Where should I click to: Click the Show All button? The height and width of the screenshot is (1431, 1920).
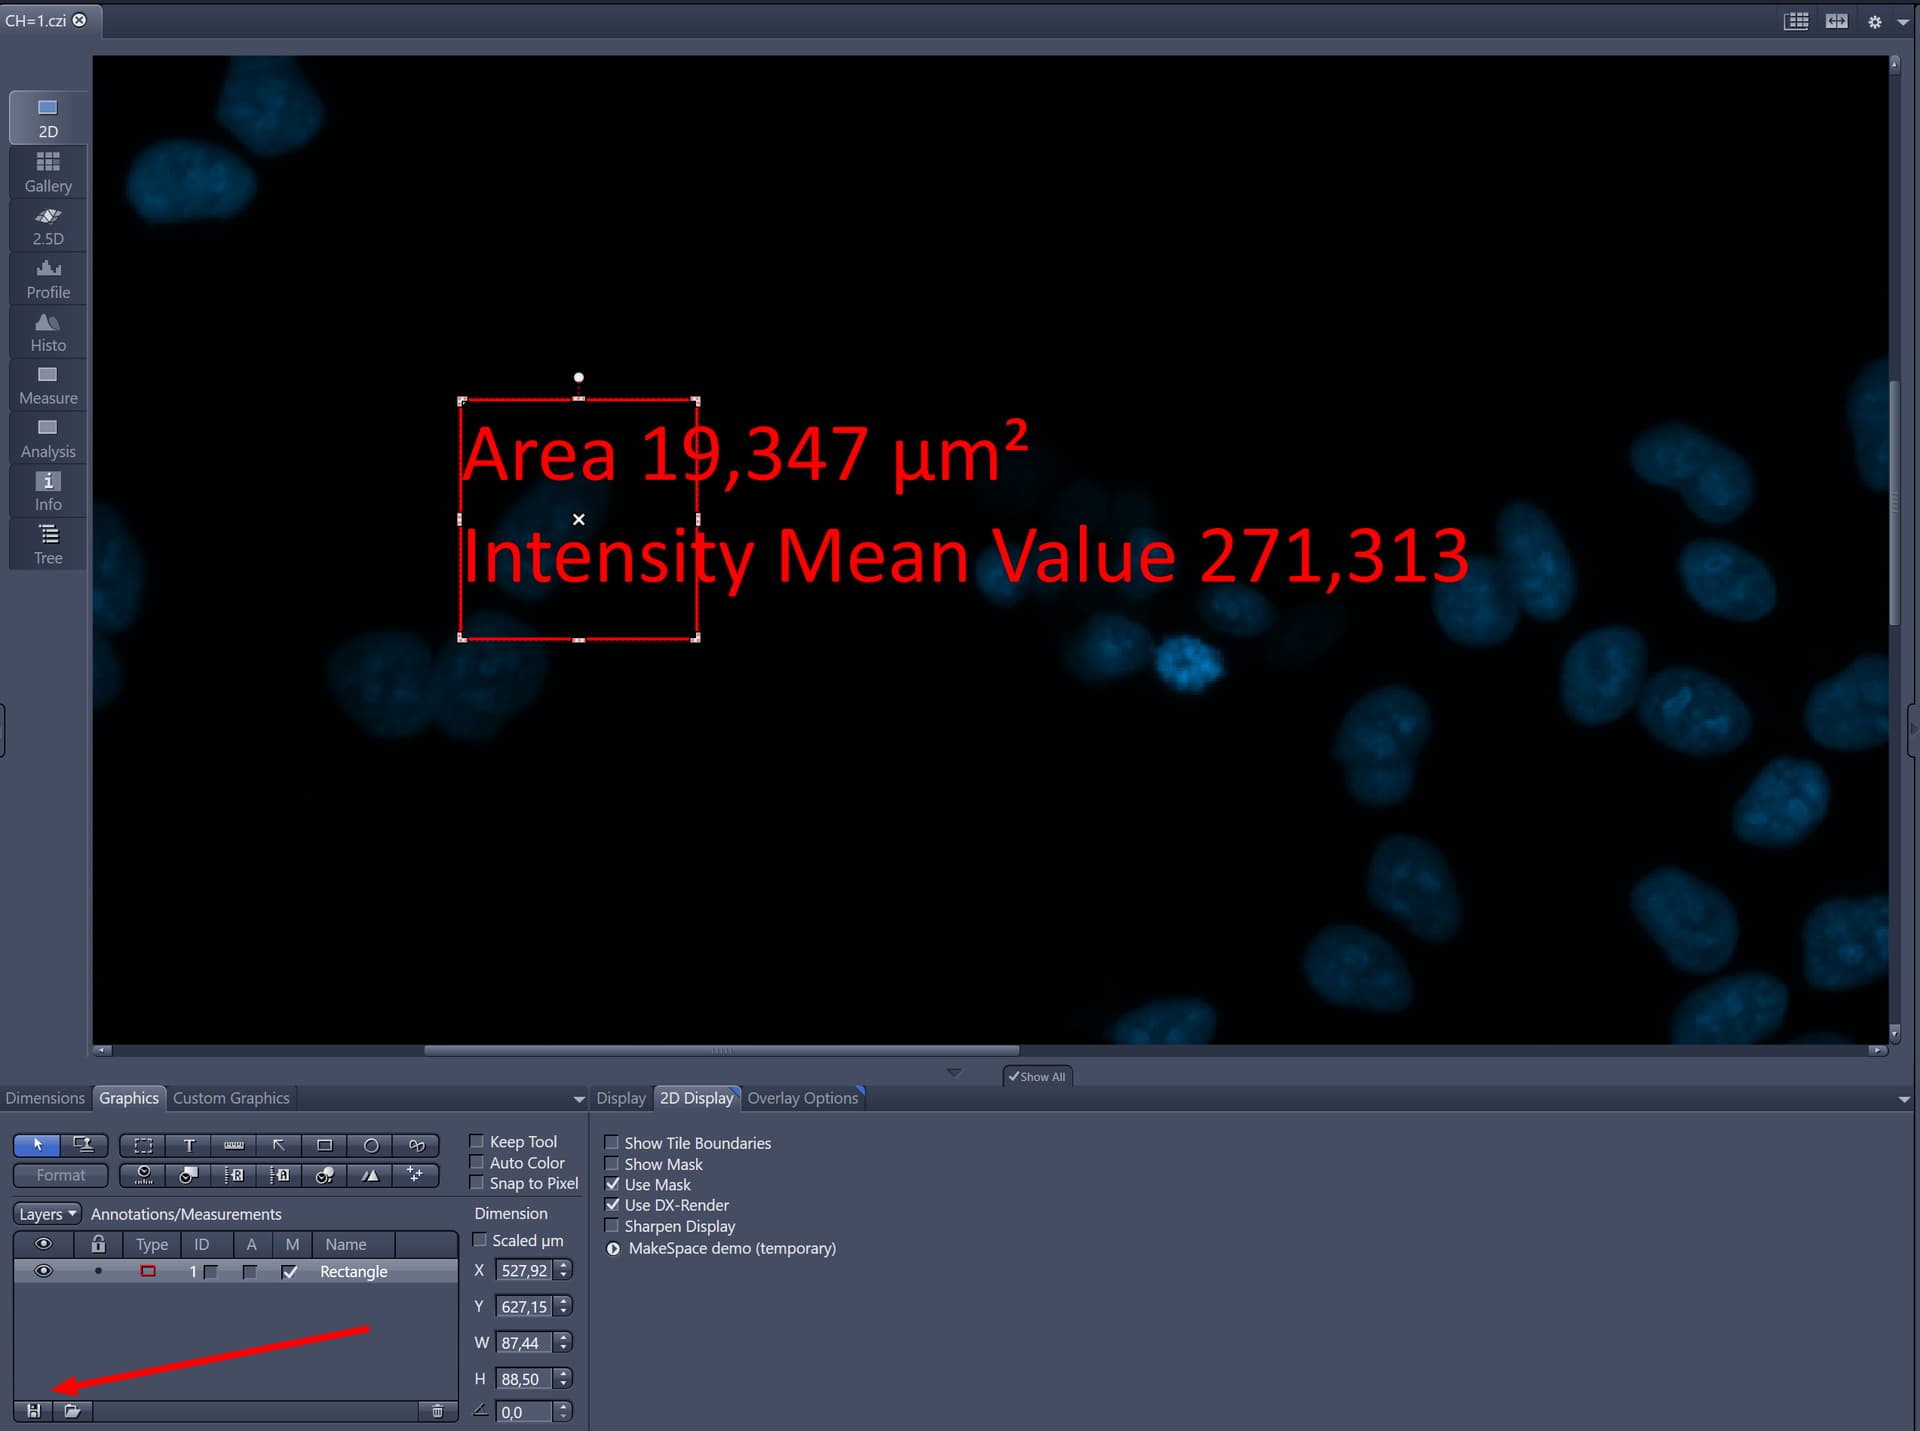1037,1076
